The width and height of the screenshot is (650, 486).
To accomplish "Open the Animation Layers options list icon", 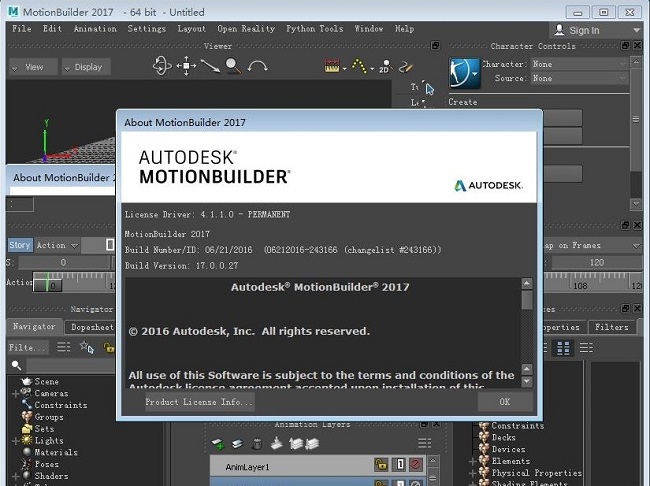I will [x=424, y=443].
